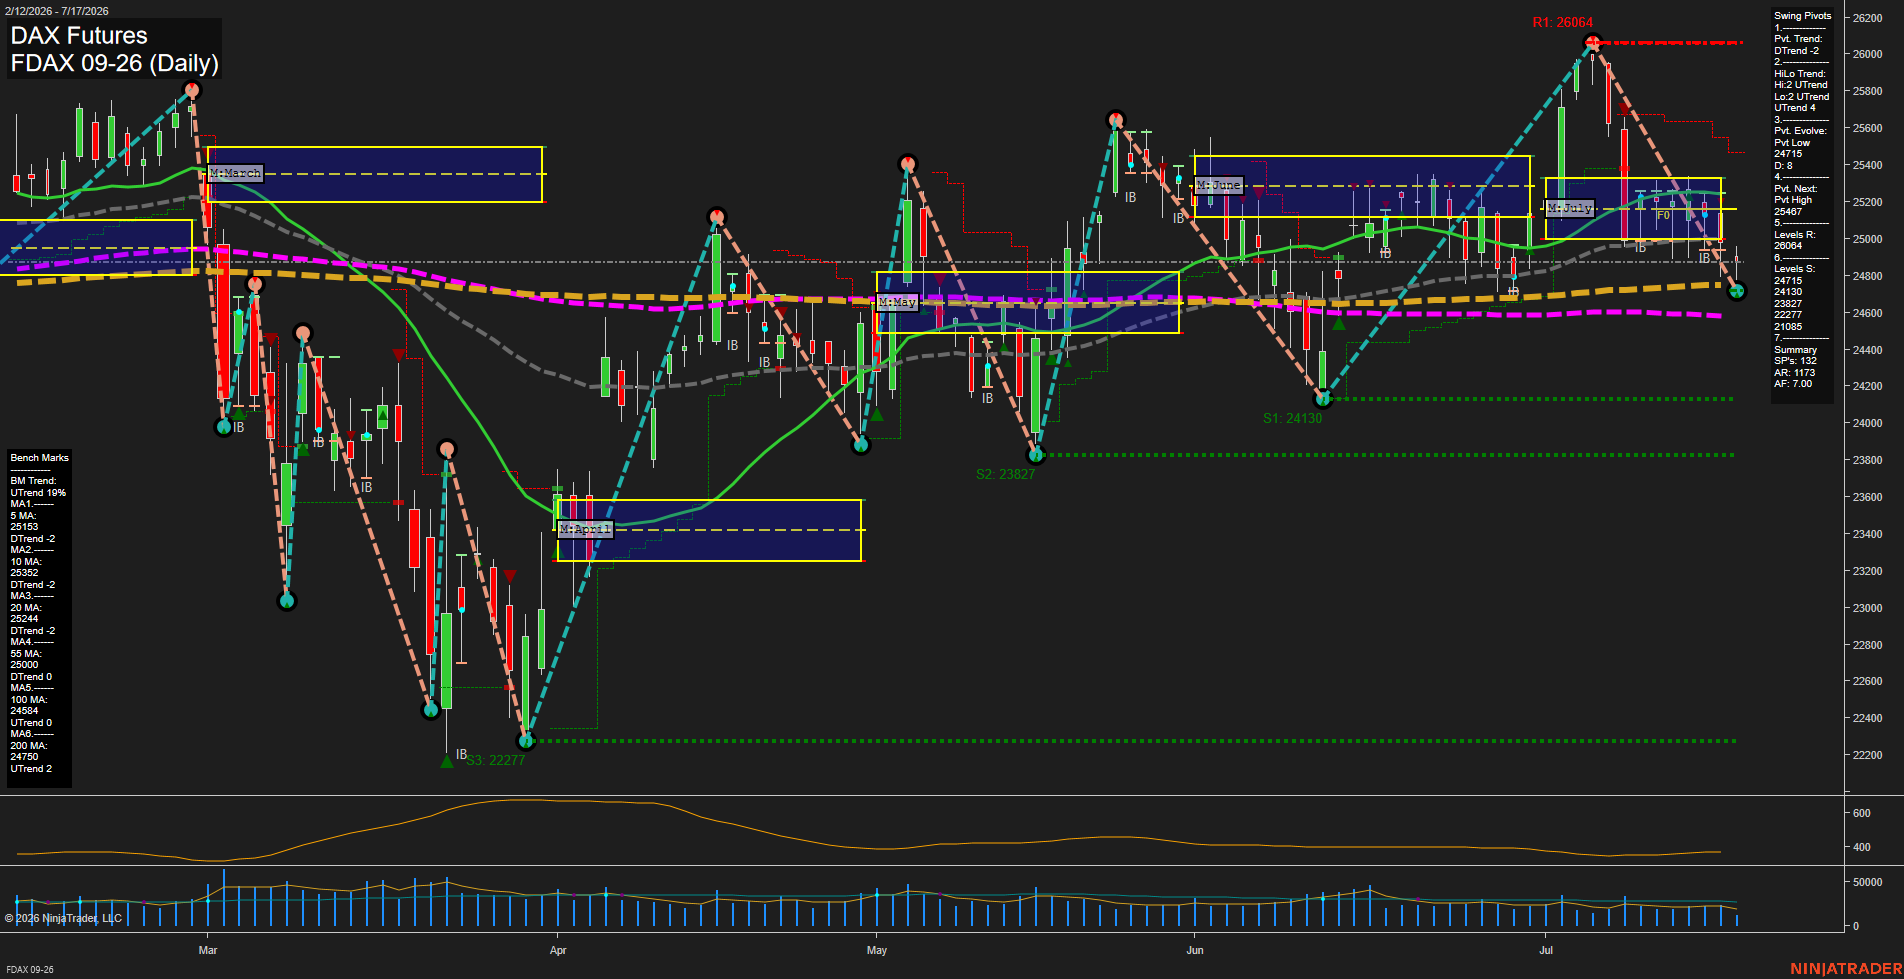
Task: Click the DAX Futures chart title
Action: click(x=79, y=36)
